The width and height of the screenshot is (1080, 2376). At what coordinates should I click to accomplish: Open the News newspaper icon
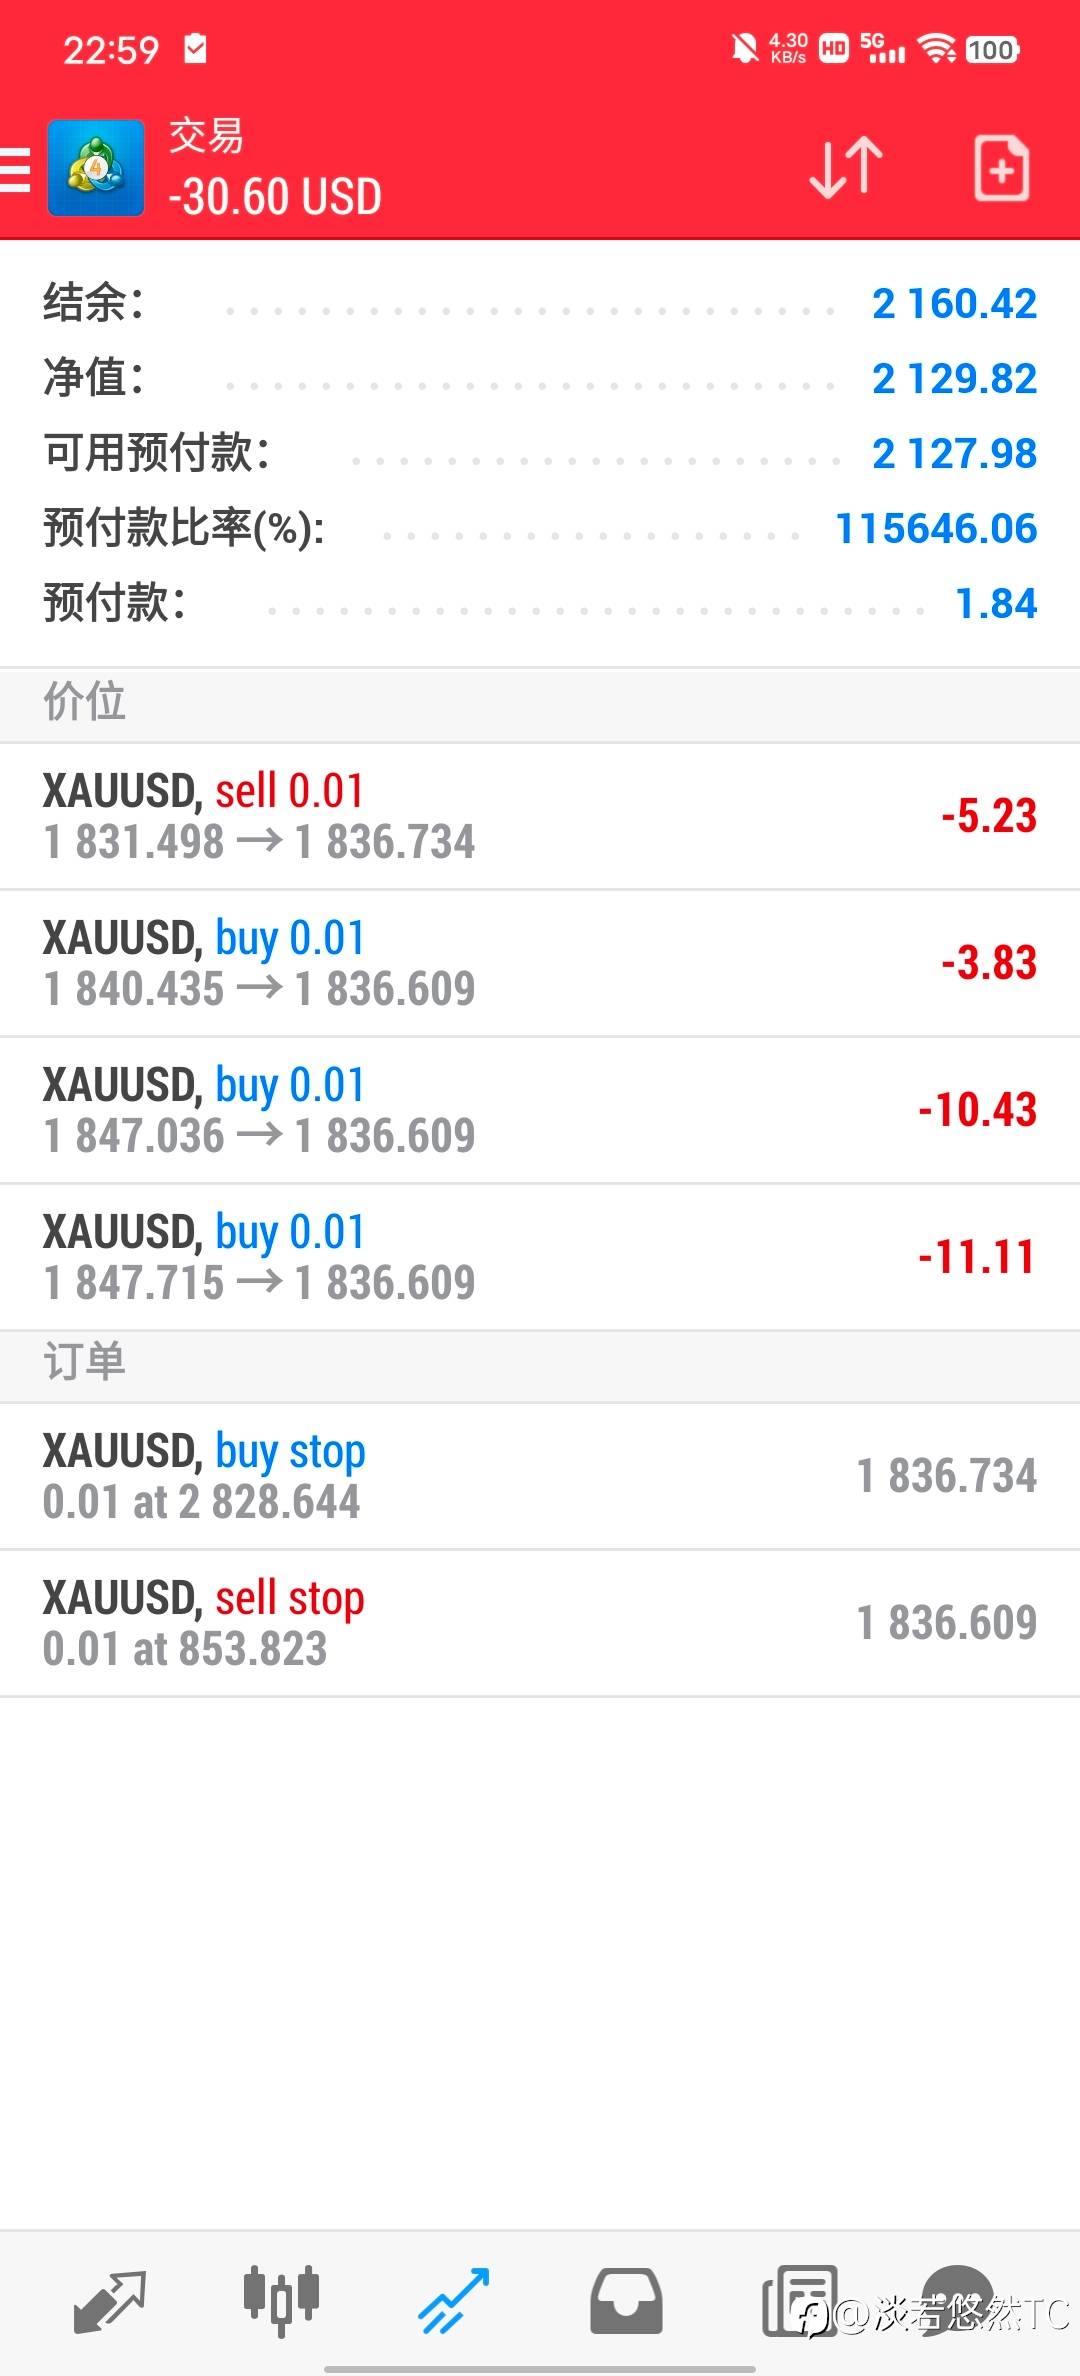click(798, 2300)
